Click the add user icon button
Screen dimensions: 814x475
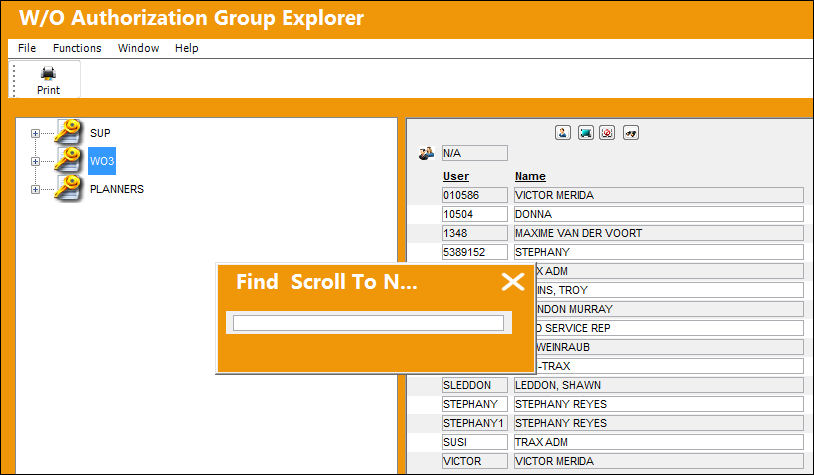(x=563, y=133)
